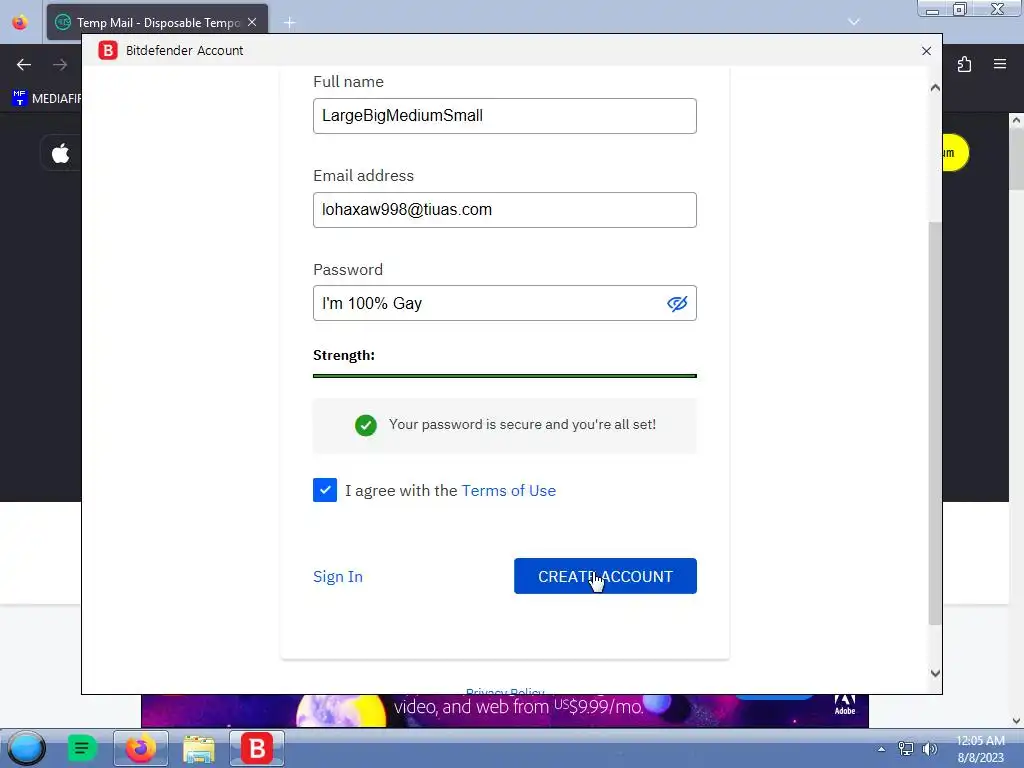Click the password strength progress bar
This screenshot has height=768, width=1024.
point(505,376)
